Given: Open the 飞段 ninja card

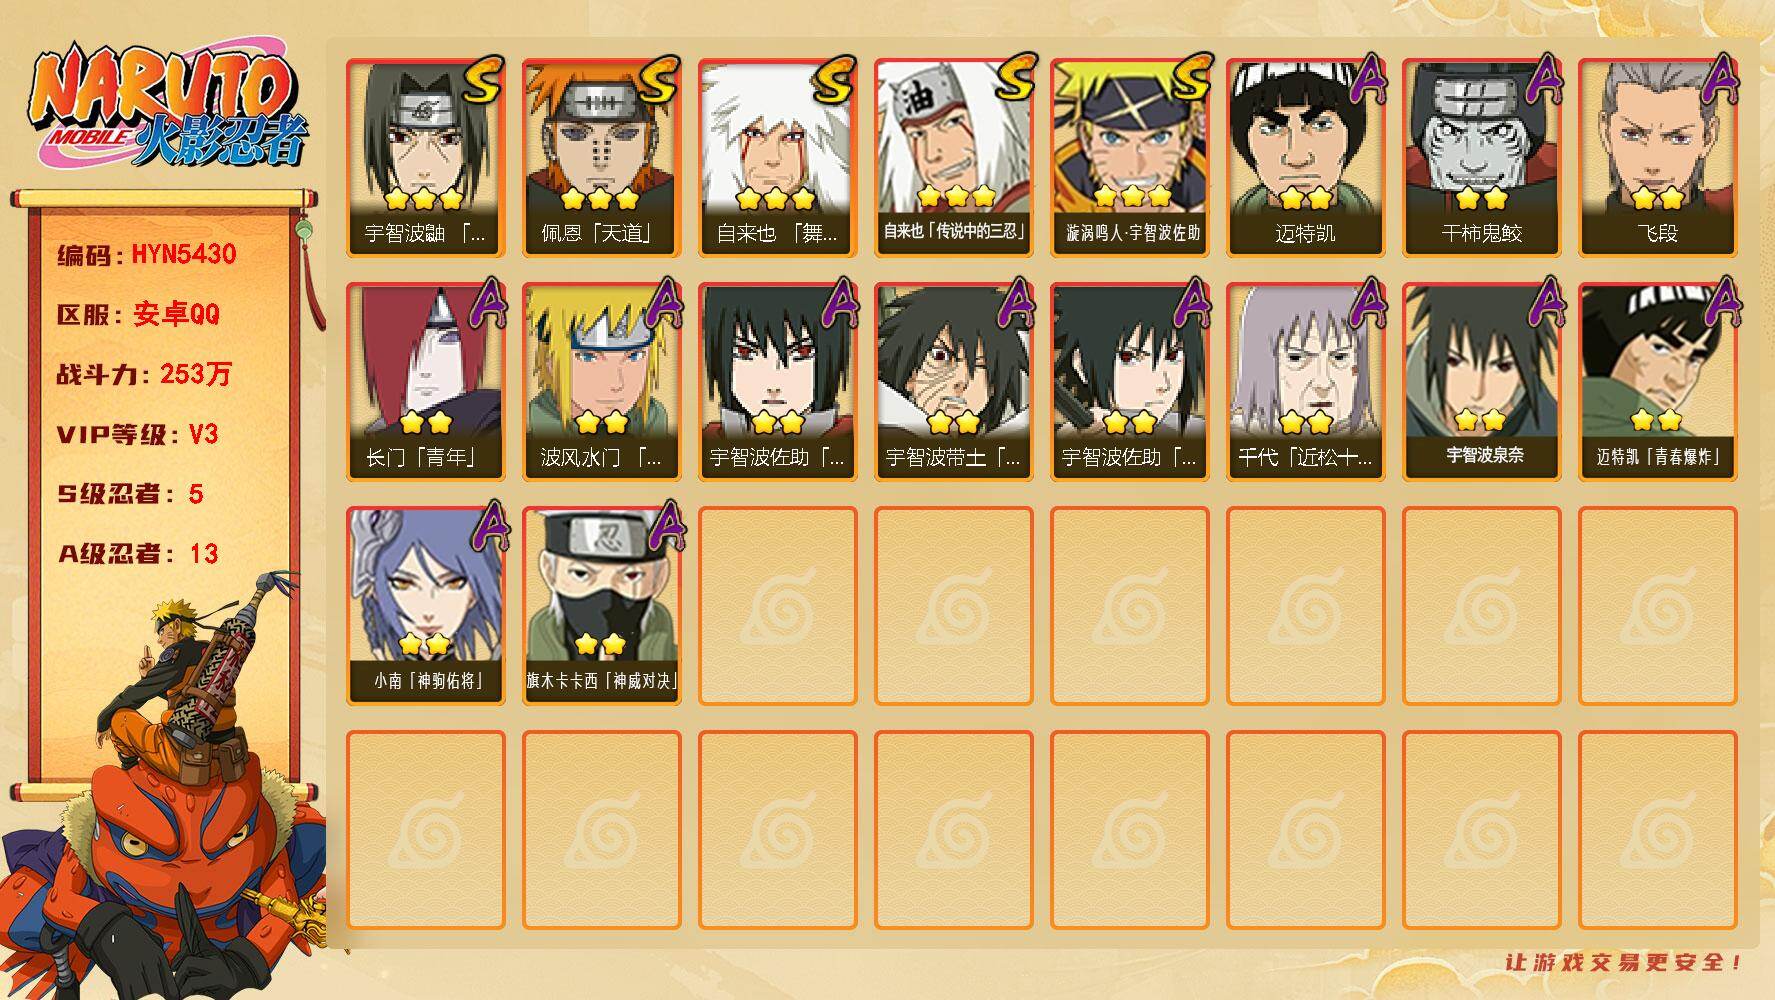Looking at the screenshot, I should [1657, 158].
